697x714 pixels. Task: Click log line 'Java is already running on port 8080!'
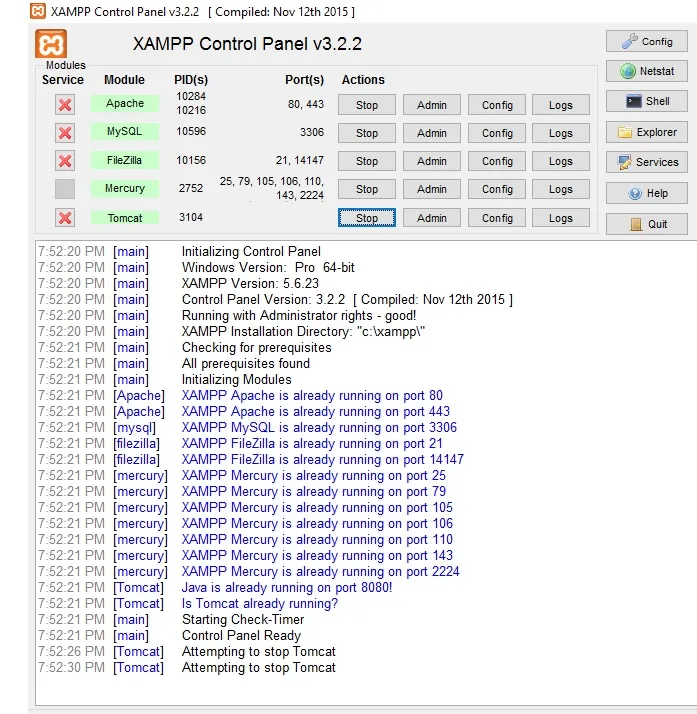[x=287, y=587]
